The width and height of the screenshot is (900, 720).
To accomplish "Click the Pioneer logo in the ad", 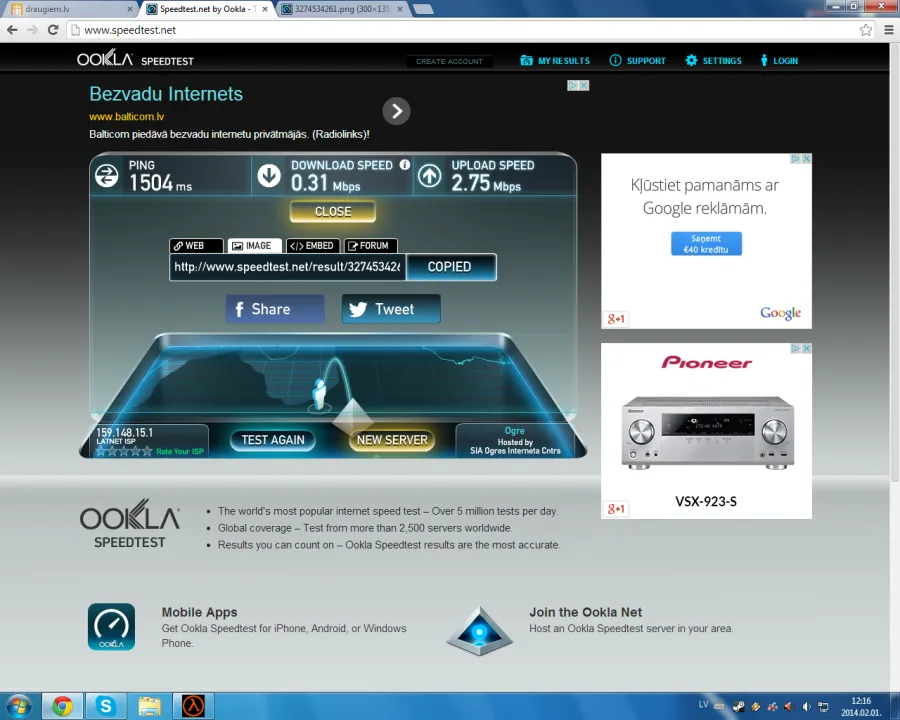I will point(707,362).
